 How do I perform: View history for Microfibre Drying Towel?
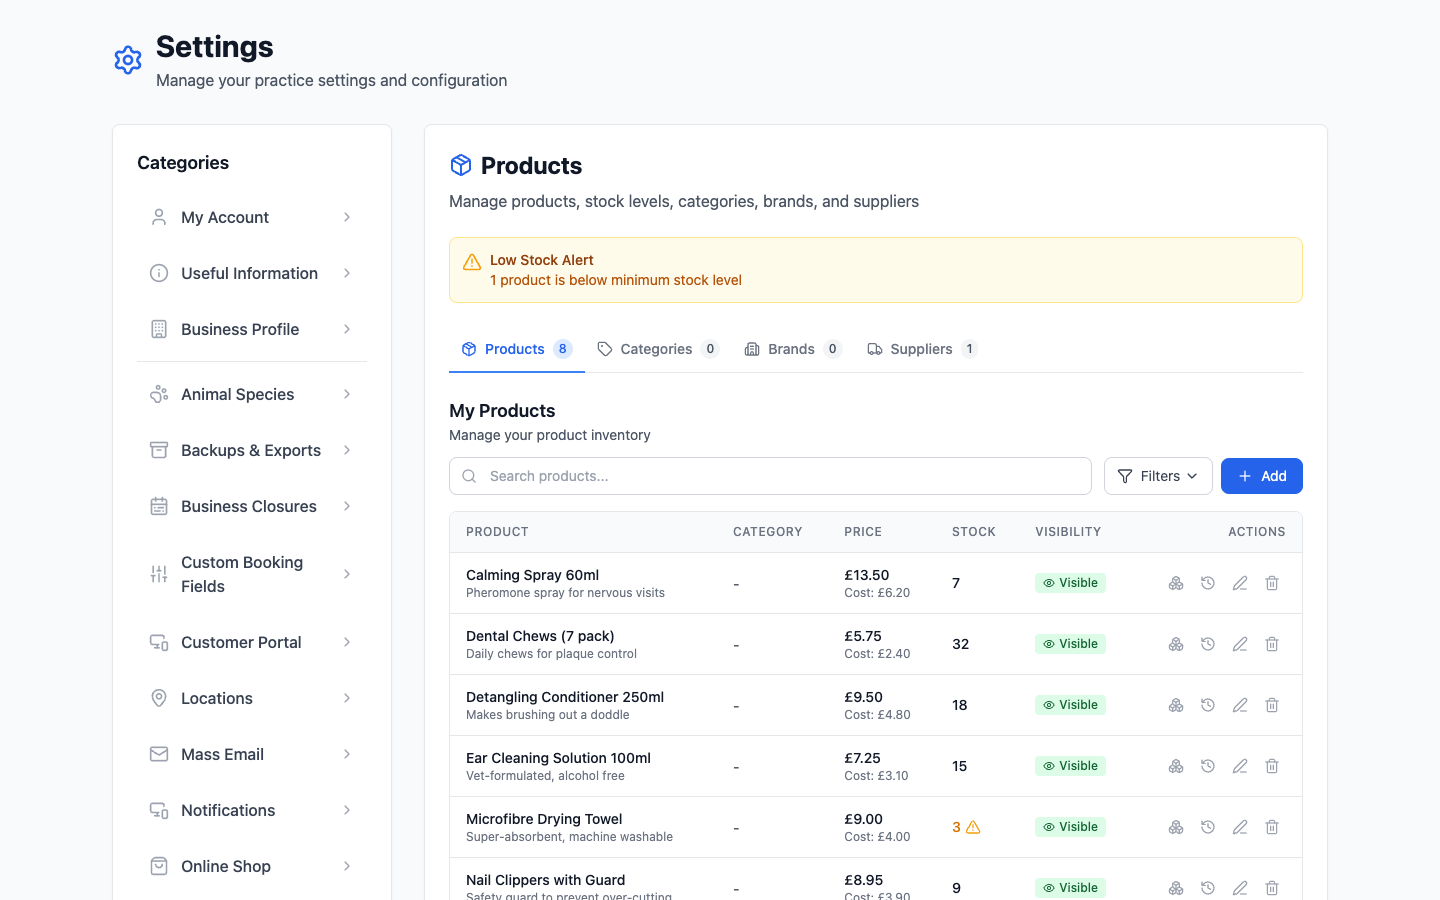(1208, 827)
